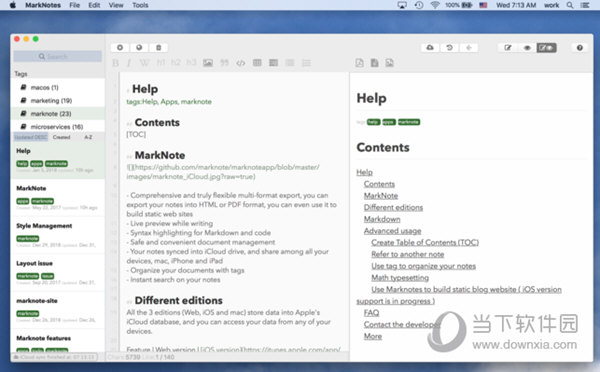
Task: Click the insert image toolbar icon
Action: tap(208, 63)
